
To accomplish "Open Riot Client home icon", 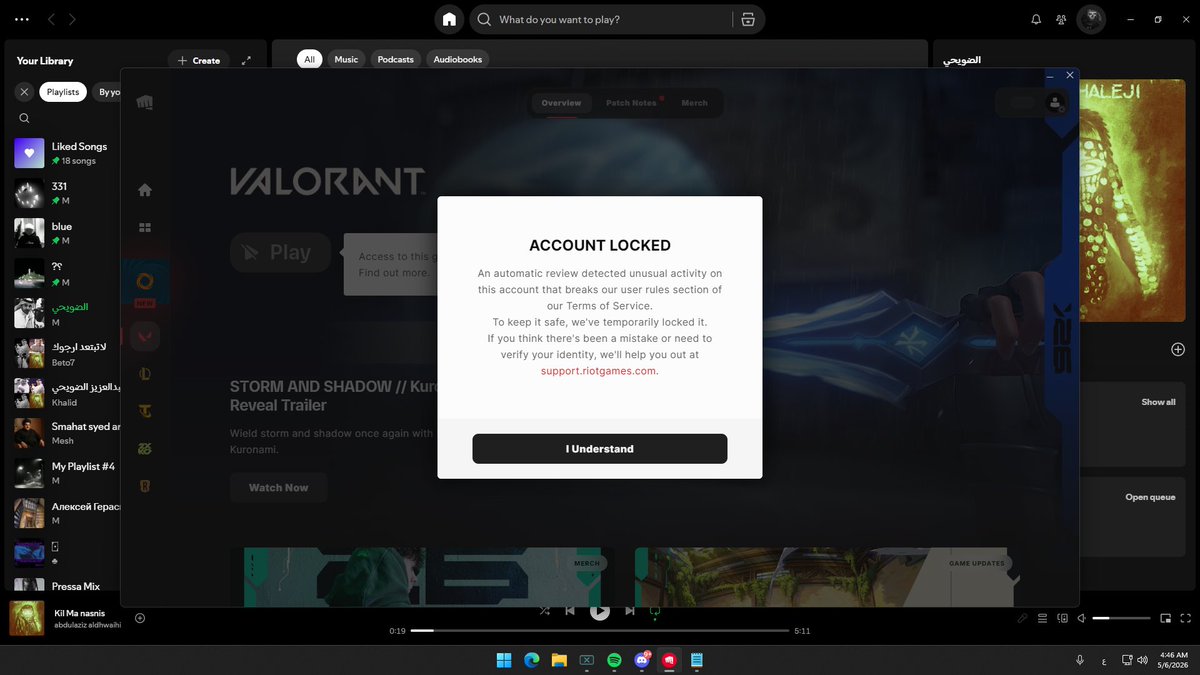I will point(145,190).
